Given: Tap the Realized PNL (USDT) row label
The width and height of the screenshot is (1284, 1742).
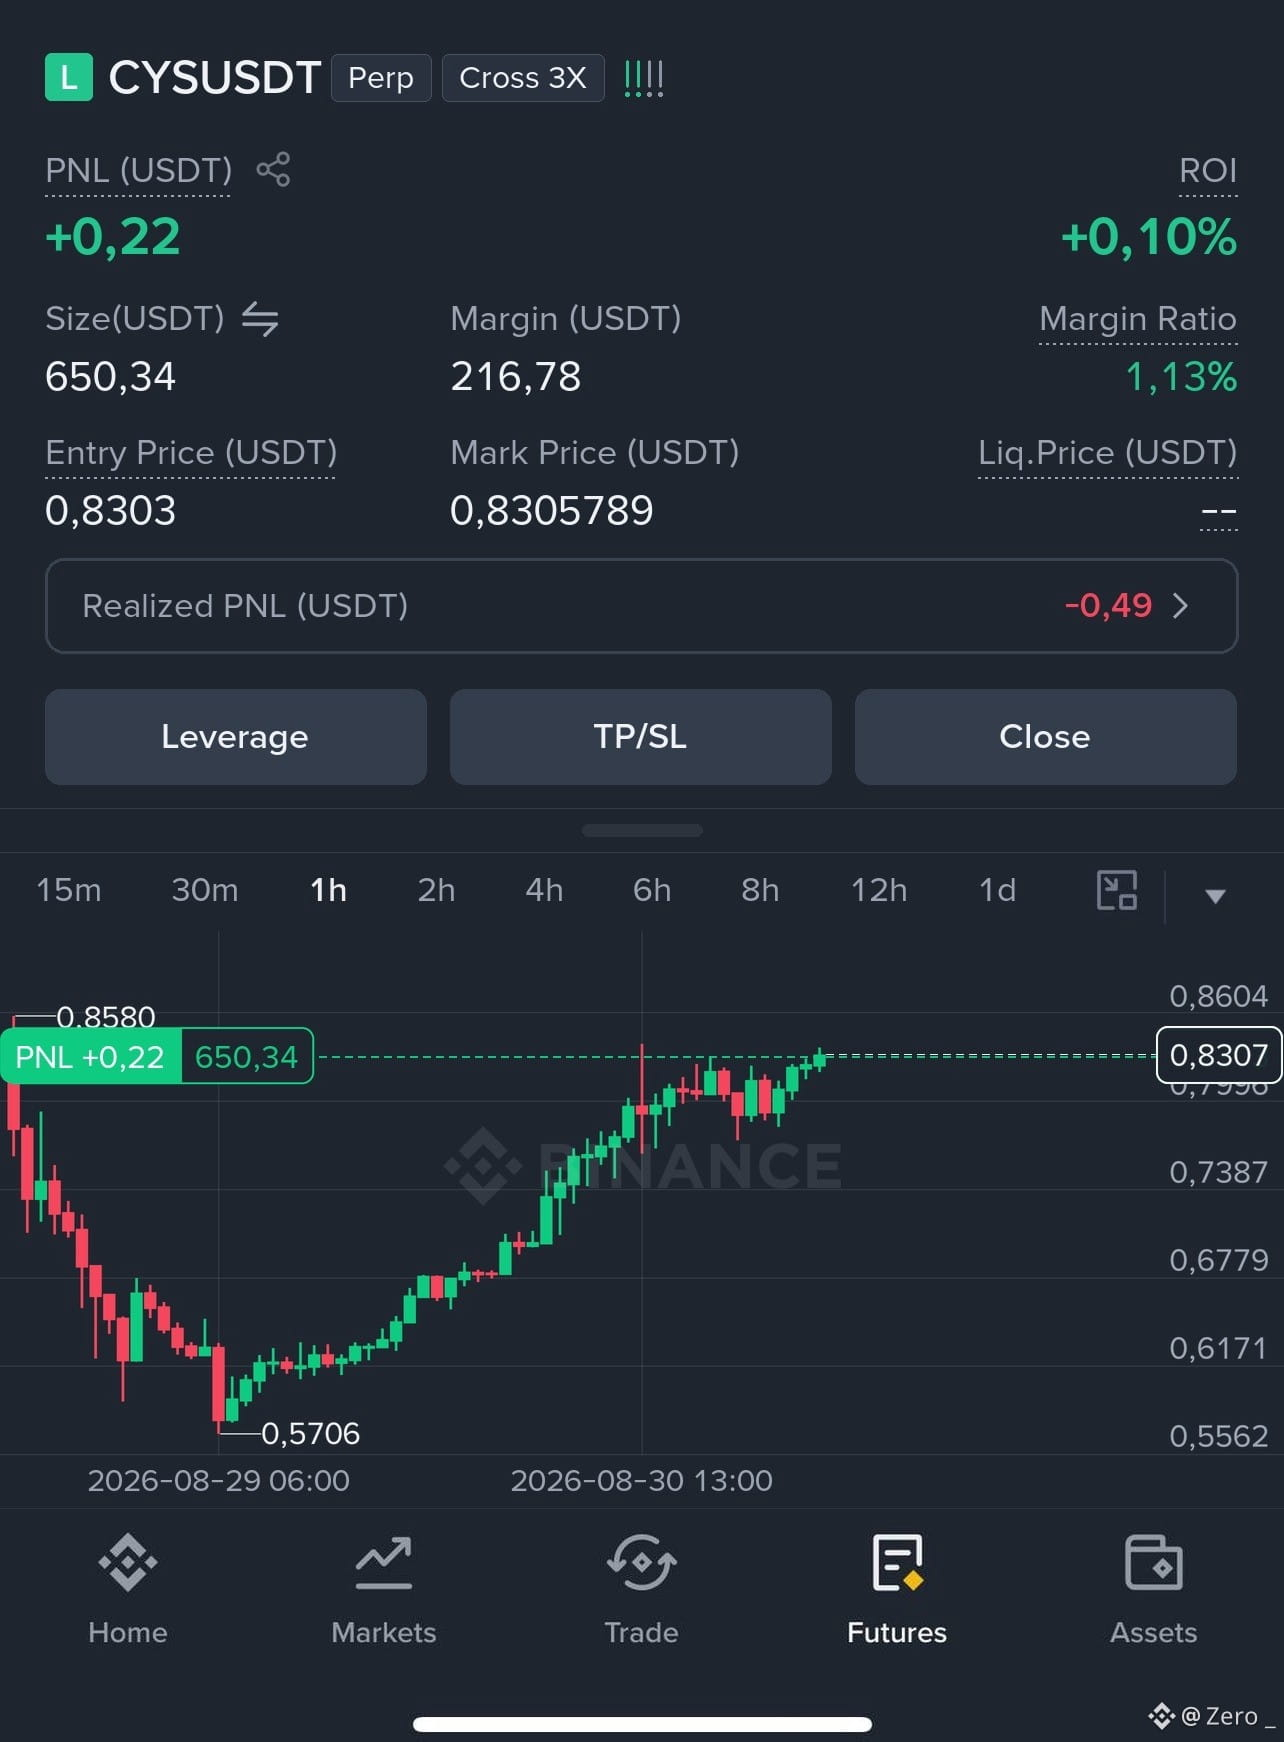Looking at the screenshot, I should pos(245,606).
